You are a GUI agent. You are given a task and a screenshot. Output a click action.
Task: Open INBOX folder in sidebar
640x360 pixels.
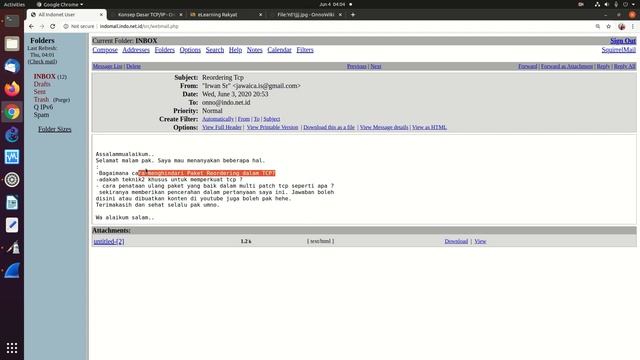(x=44, y=76)
